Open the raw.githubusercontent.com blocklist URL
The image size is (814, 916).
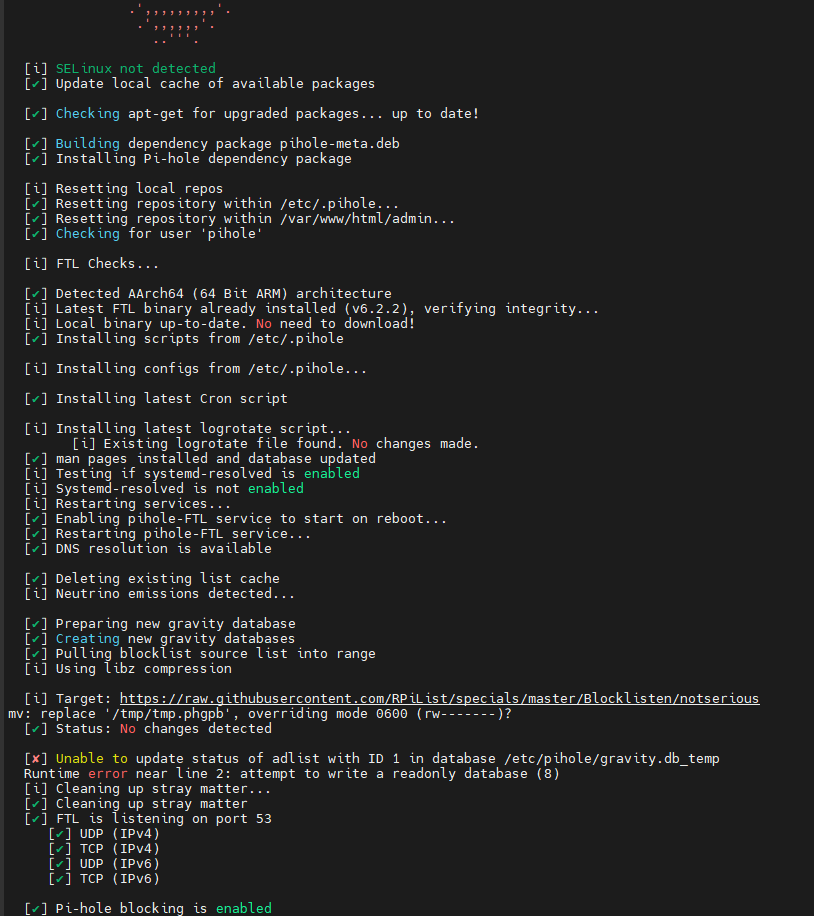point(439,699)
